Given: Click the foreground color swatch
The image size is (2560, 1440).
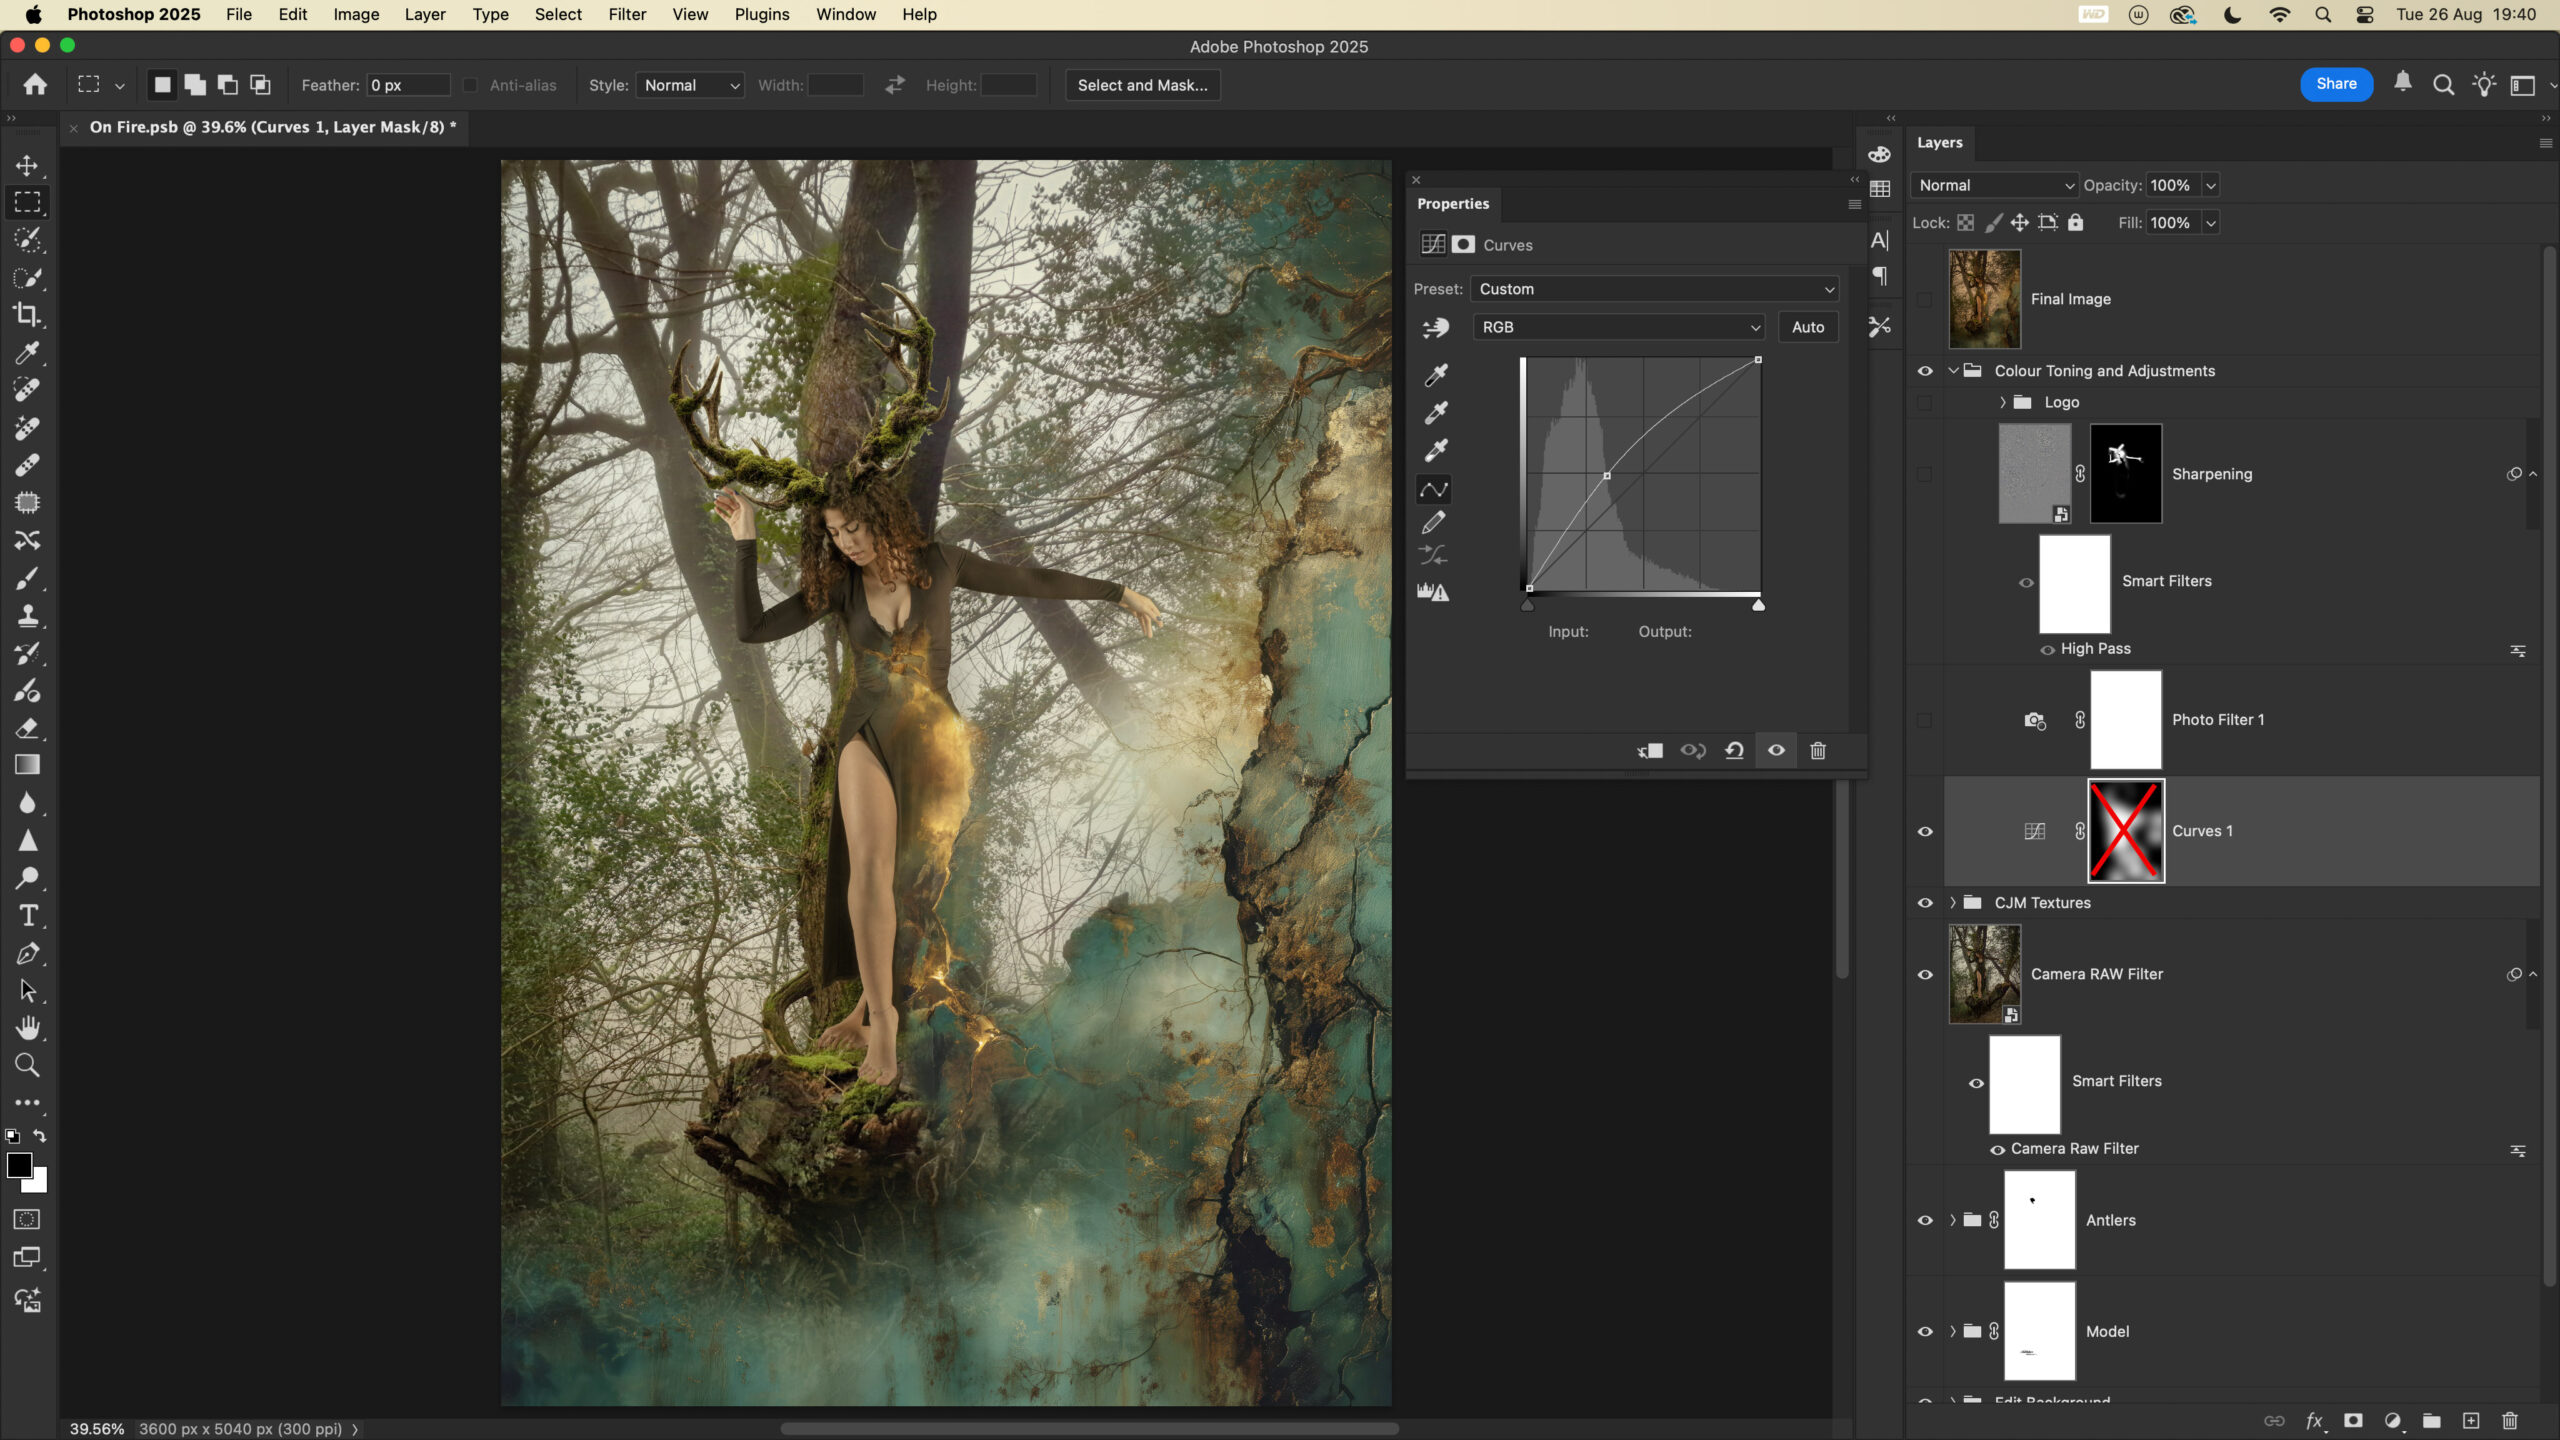Looking at the screenshot, I should 18,1165.
